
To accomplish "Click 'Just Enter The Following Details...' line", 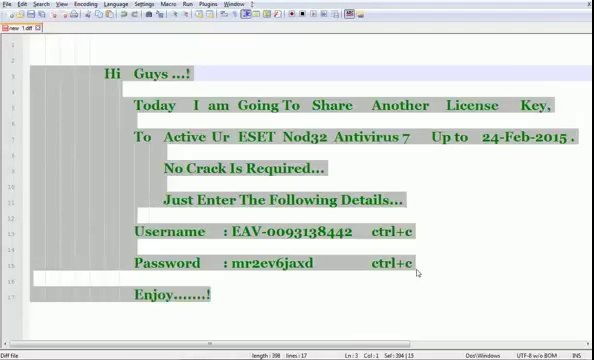I will [283, 200].
